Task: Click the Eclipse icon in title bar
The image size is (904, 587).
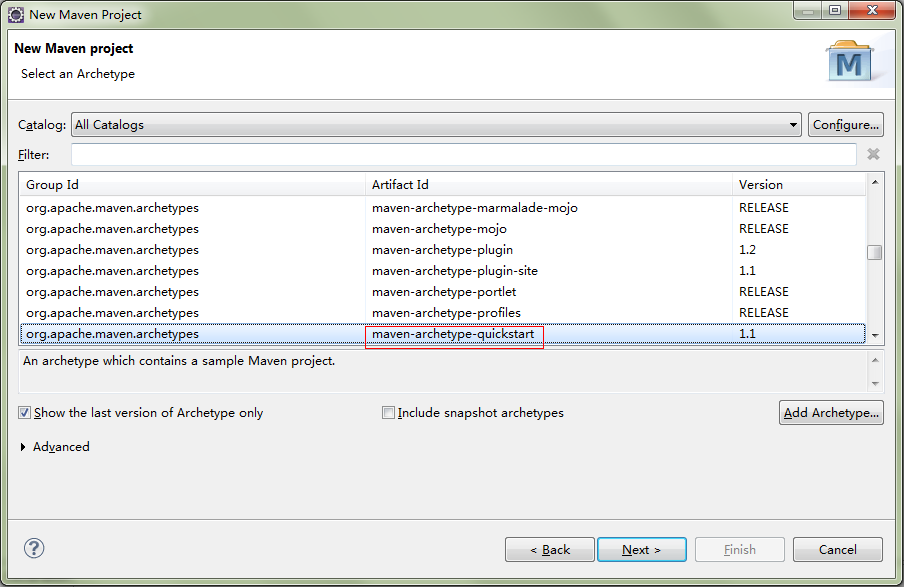Action: (x=16, y=14)
